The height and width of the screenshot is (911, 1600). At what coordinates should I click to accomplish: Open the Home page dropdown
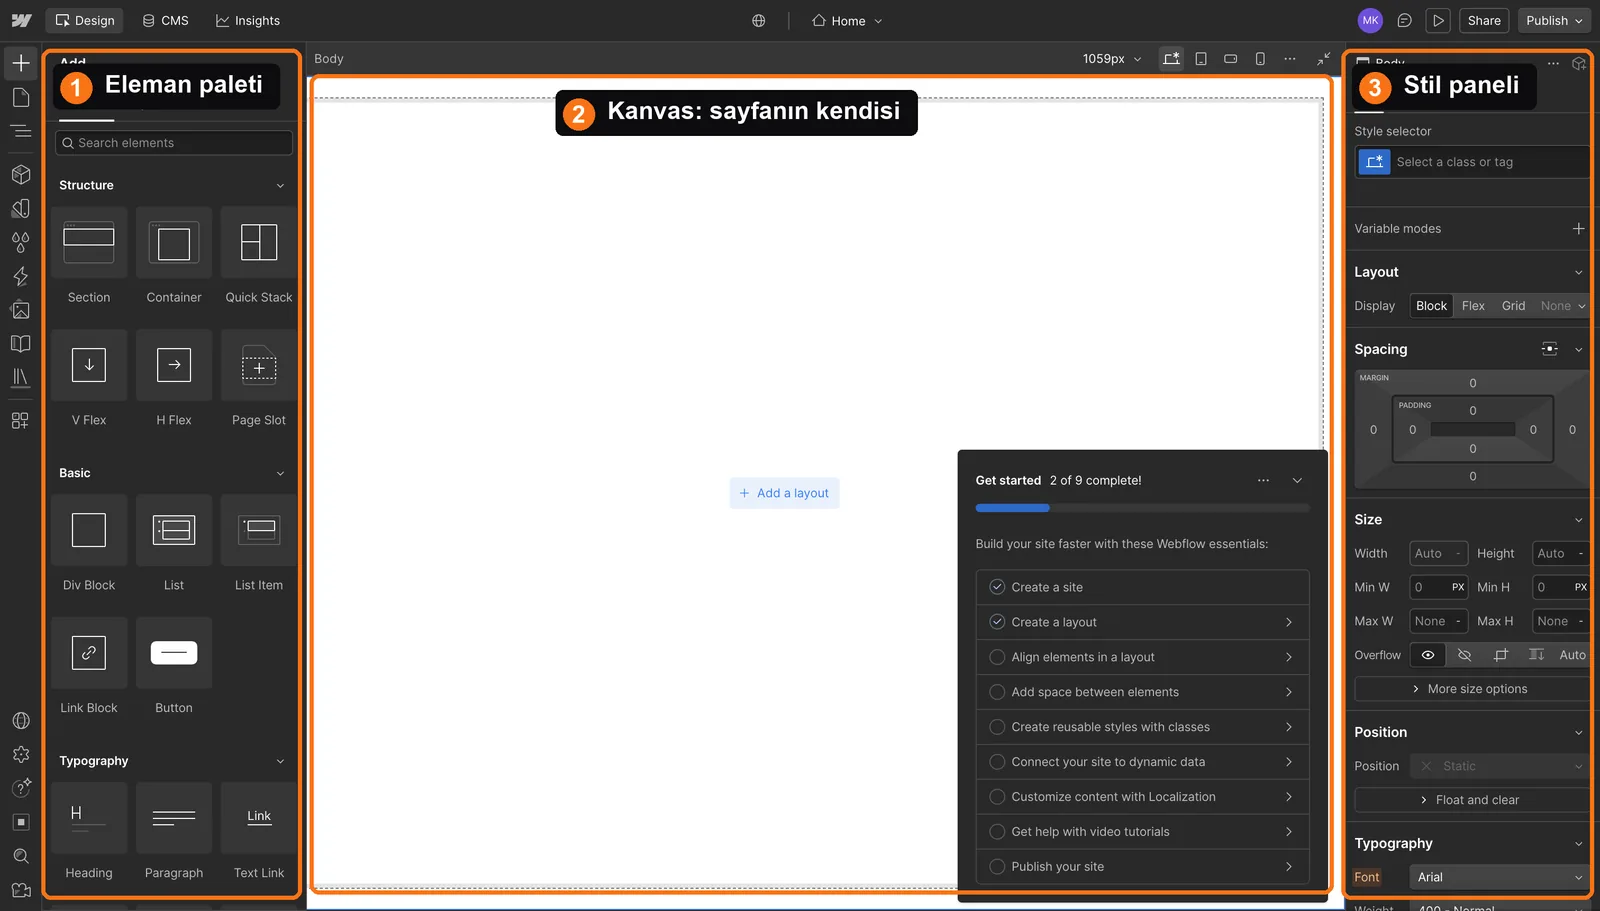(x=847, y=21)
